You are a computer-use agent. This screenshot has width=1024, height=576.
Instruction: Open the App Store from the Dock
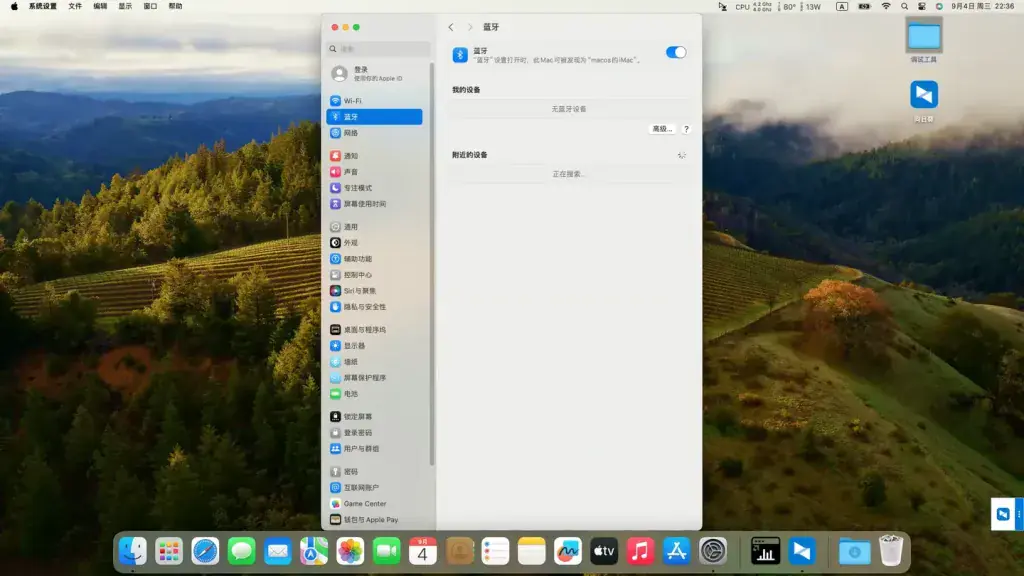[x=677, y=552]
